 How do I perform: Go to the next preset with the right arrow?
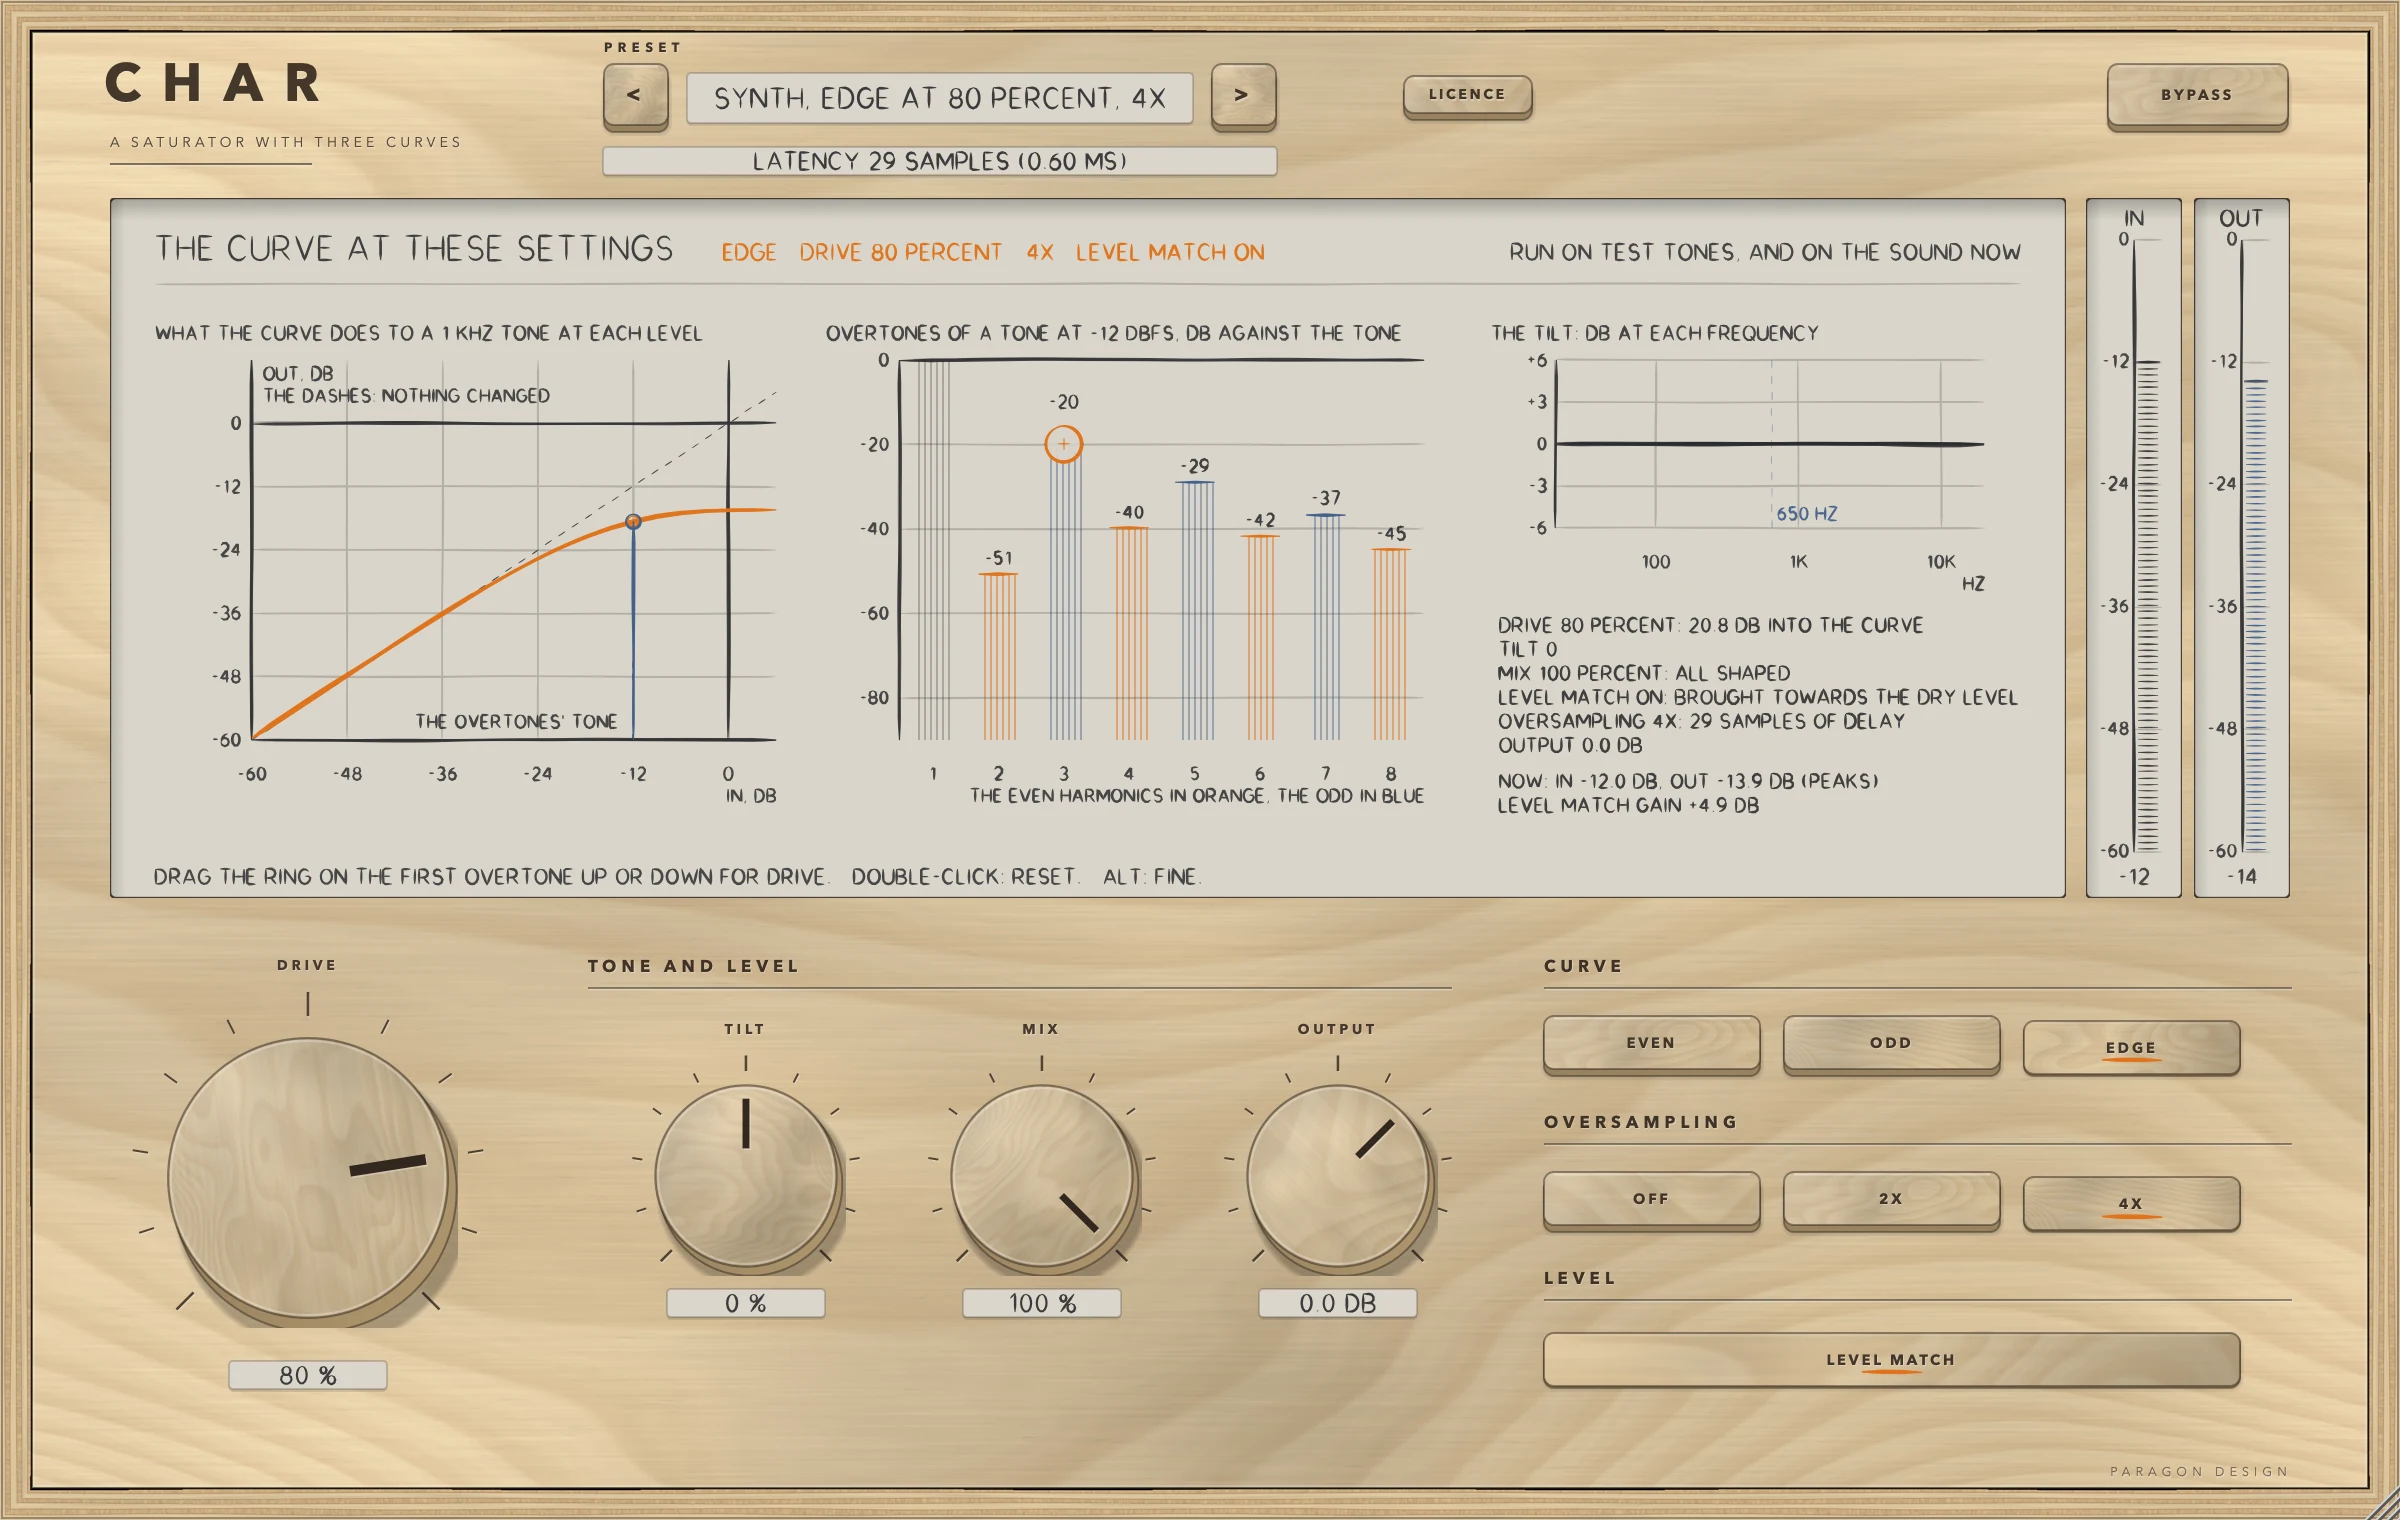(x=1243, y=96)
